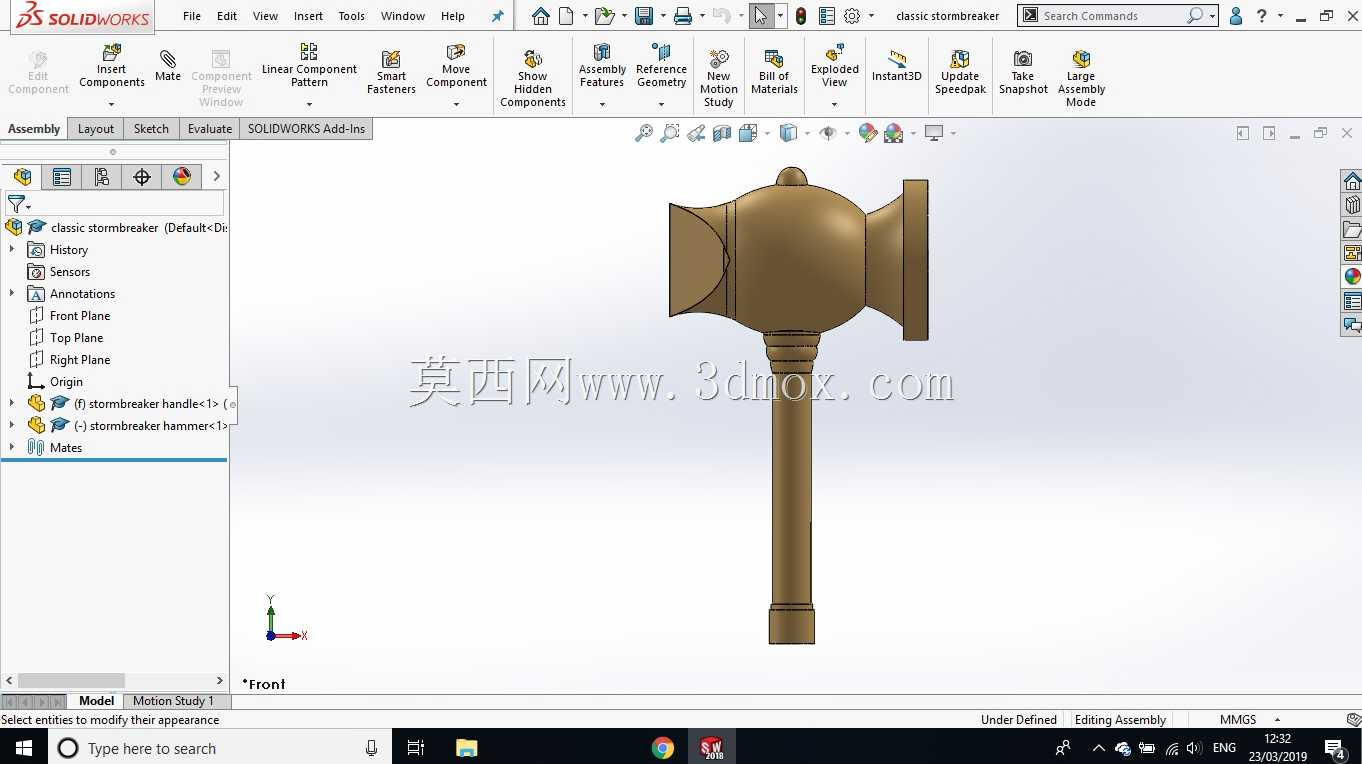Viewport: 1362px width, 764px height.
Task: Click the Rebuild traffic light icon
Action: [801, 16]
